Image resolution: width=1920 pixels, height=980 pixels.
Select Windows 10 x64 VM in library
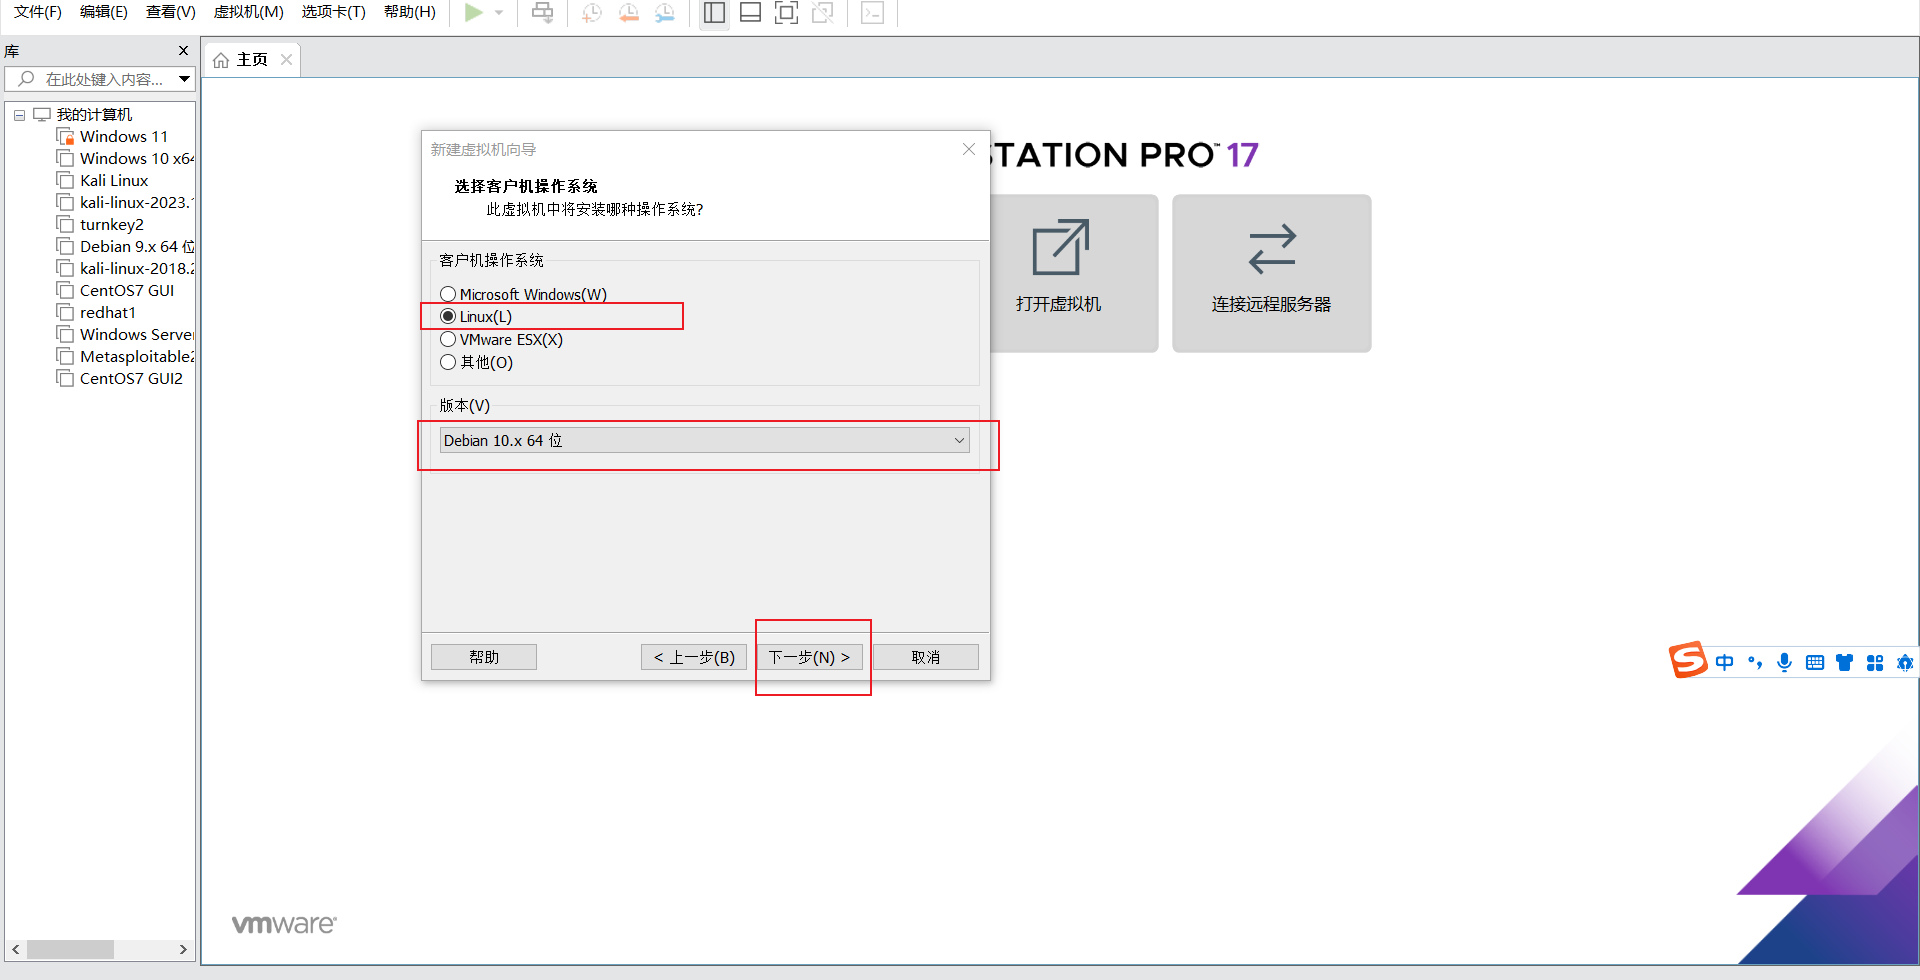point(125,159)
